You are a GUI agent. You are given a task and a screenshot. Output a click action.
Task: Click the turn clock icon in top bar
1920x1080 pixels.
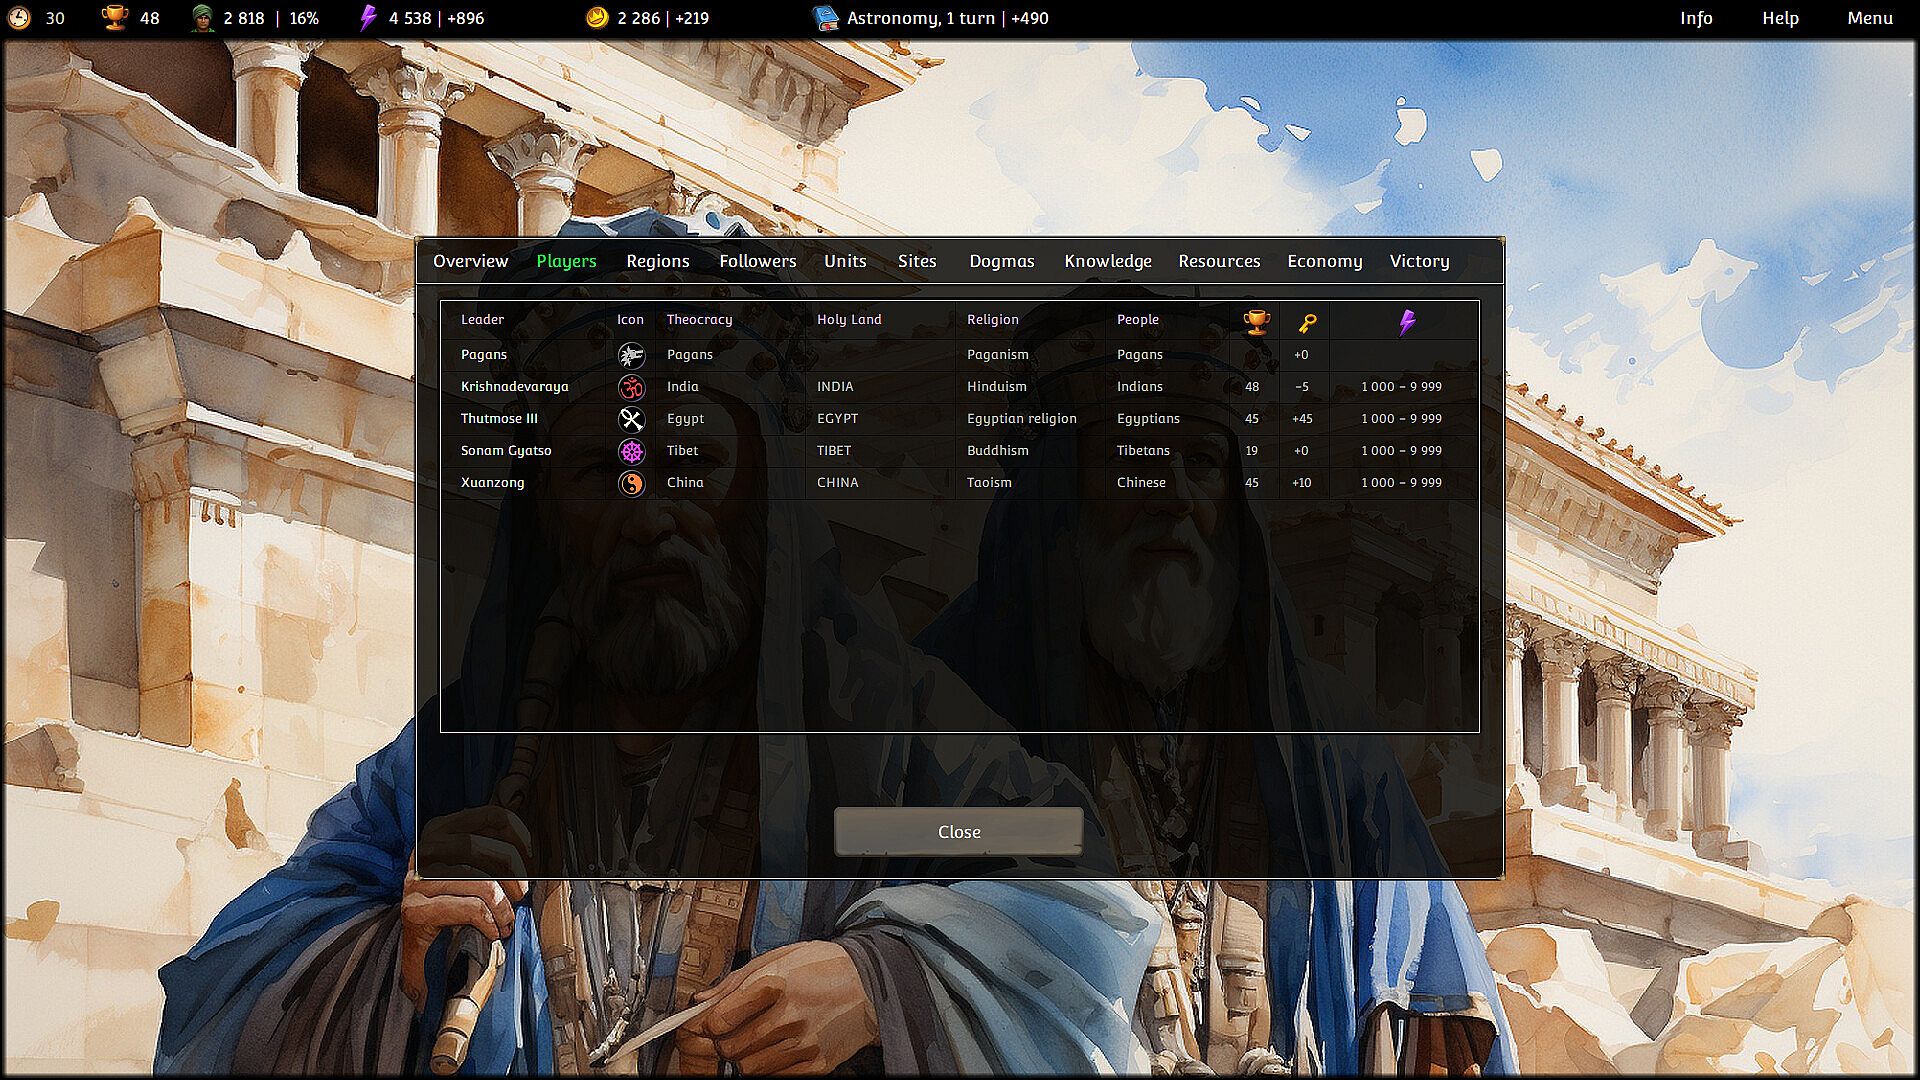20,18
